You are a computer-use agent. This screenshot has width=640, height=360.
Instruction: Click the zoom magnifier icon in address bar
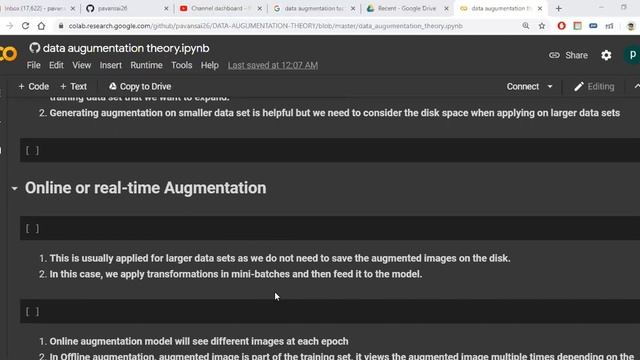click(x=526, y=26)
